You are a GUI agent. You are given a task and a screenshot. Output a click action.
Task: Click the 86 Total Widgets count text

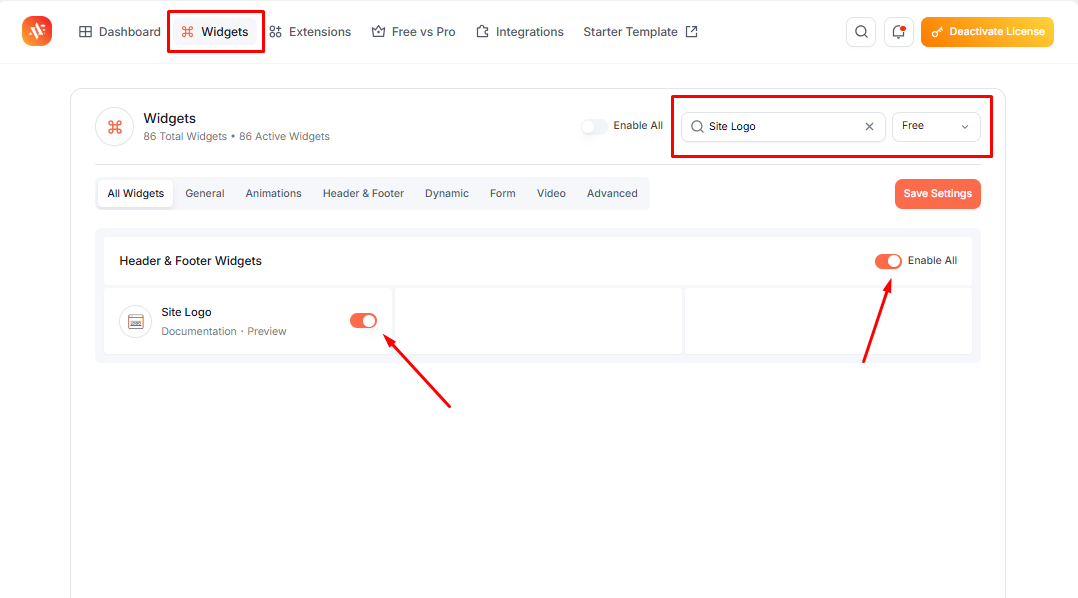185,137
